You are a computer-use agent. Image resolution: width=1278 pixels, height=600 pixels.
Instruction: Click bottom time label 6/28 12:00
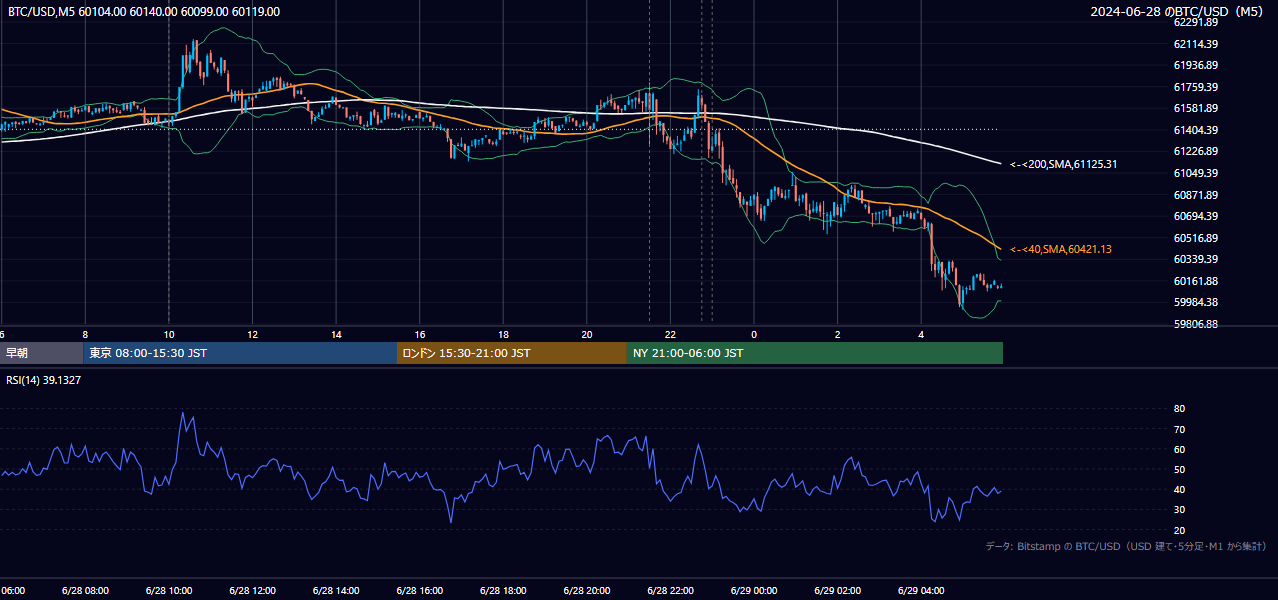coord(252,590)
